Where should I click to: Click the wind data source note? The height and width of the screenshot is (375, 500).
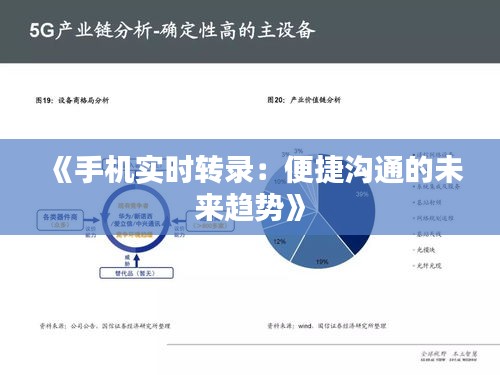coord(327,326)
